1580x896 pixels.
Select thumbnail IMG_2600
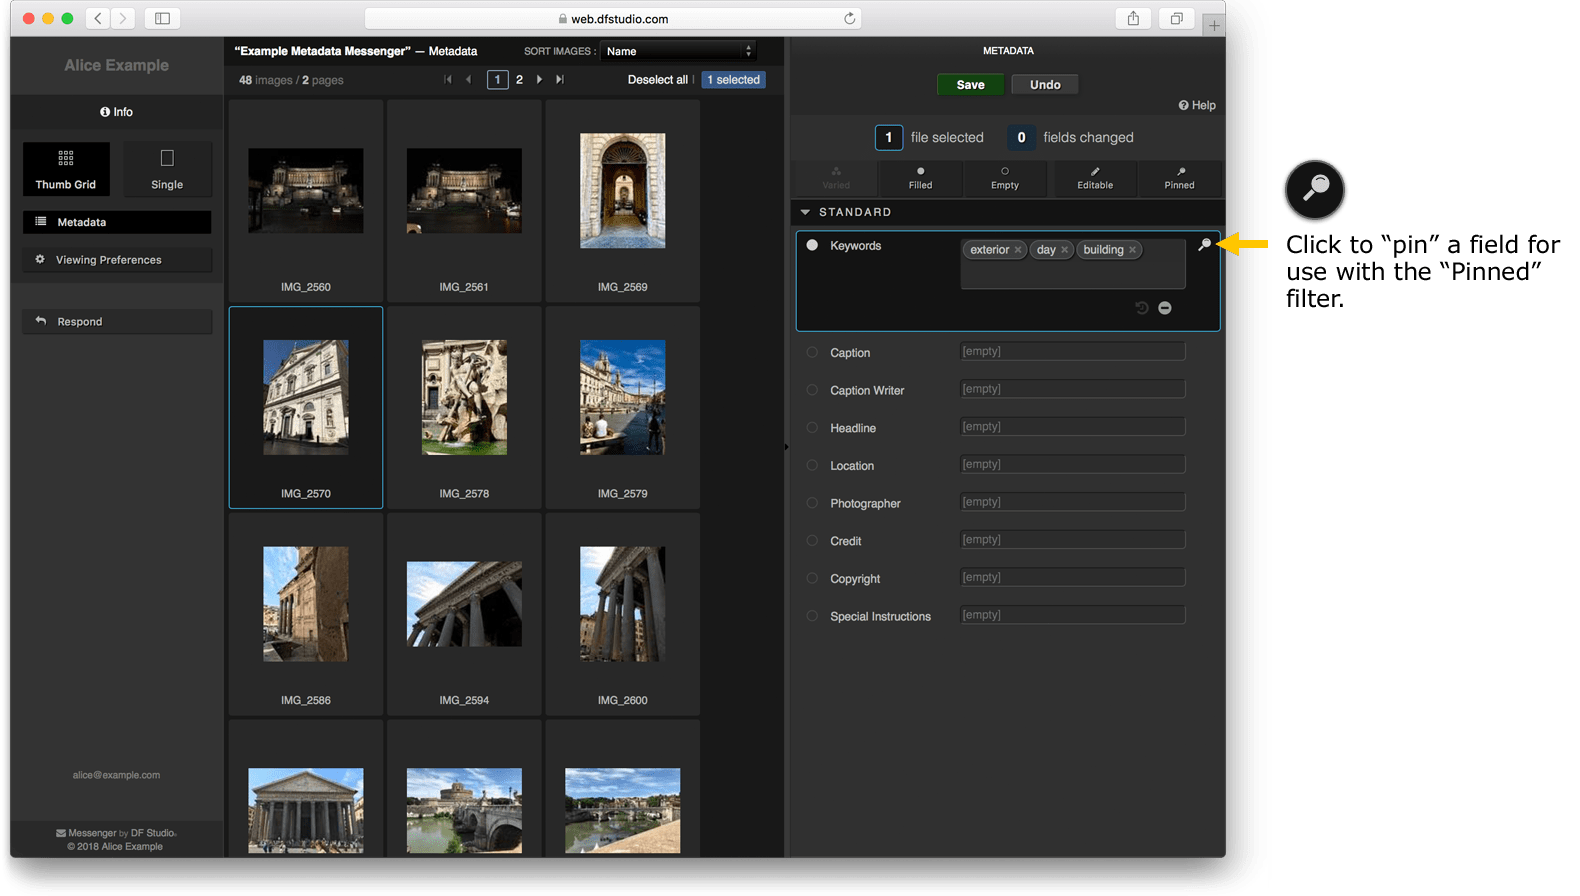[622, 614]
